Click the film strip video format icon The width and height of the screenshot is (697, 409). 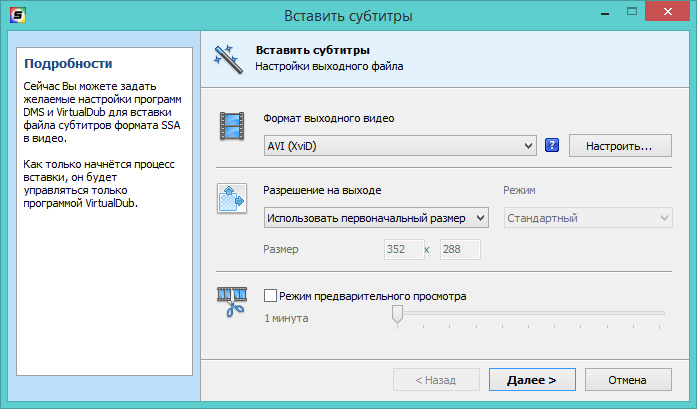coord(233,127)
